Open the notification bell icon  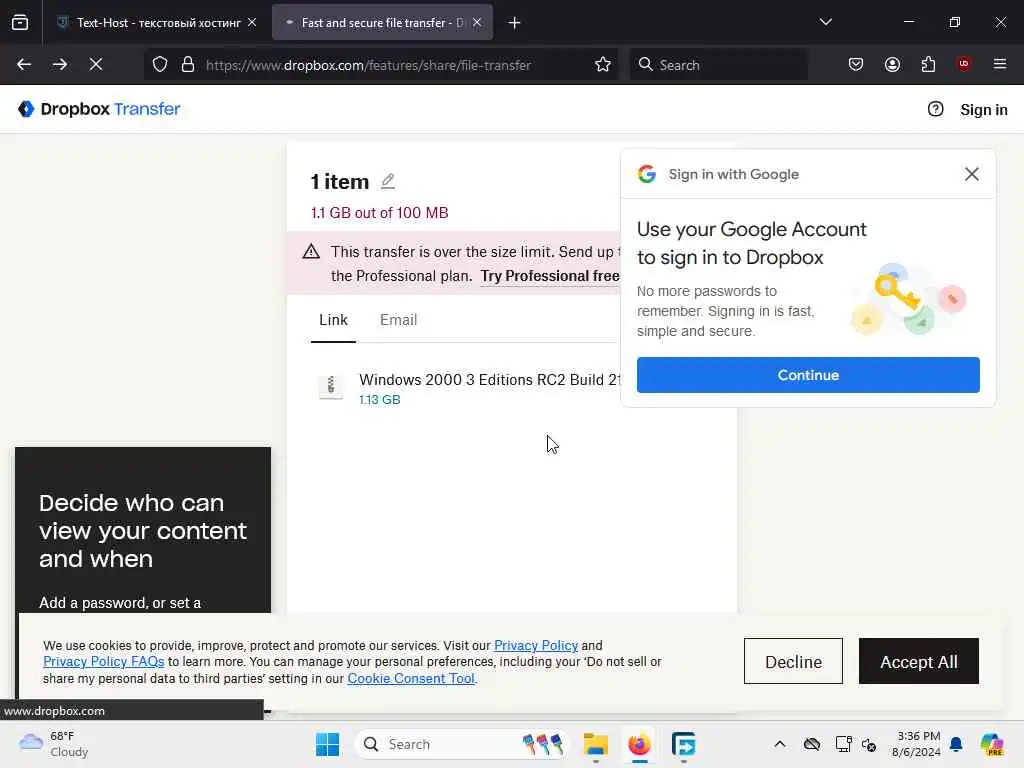pyautogui.click(x=956, y=744)
